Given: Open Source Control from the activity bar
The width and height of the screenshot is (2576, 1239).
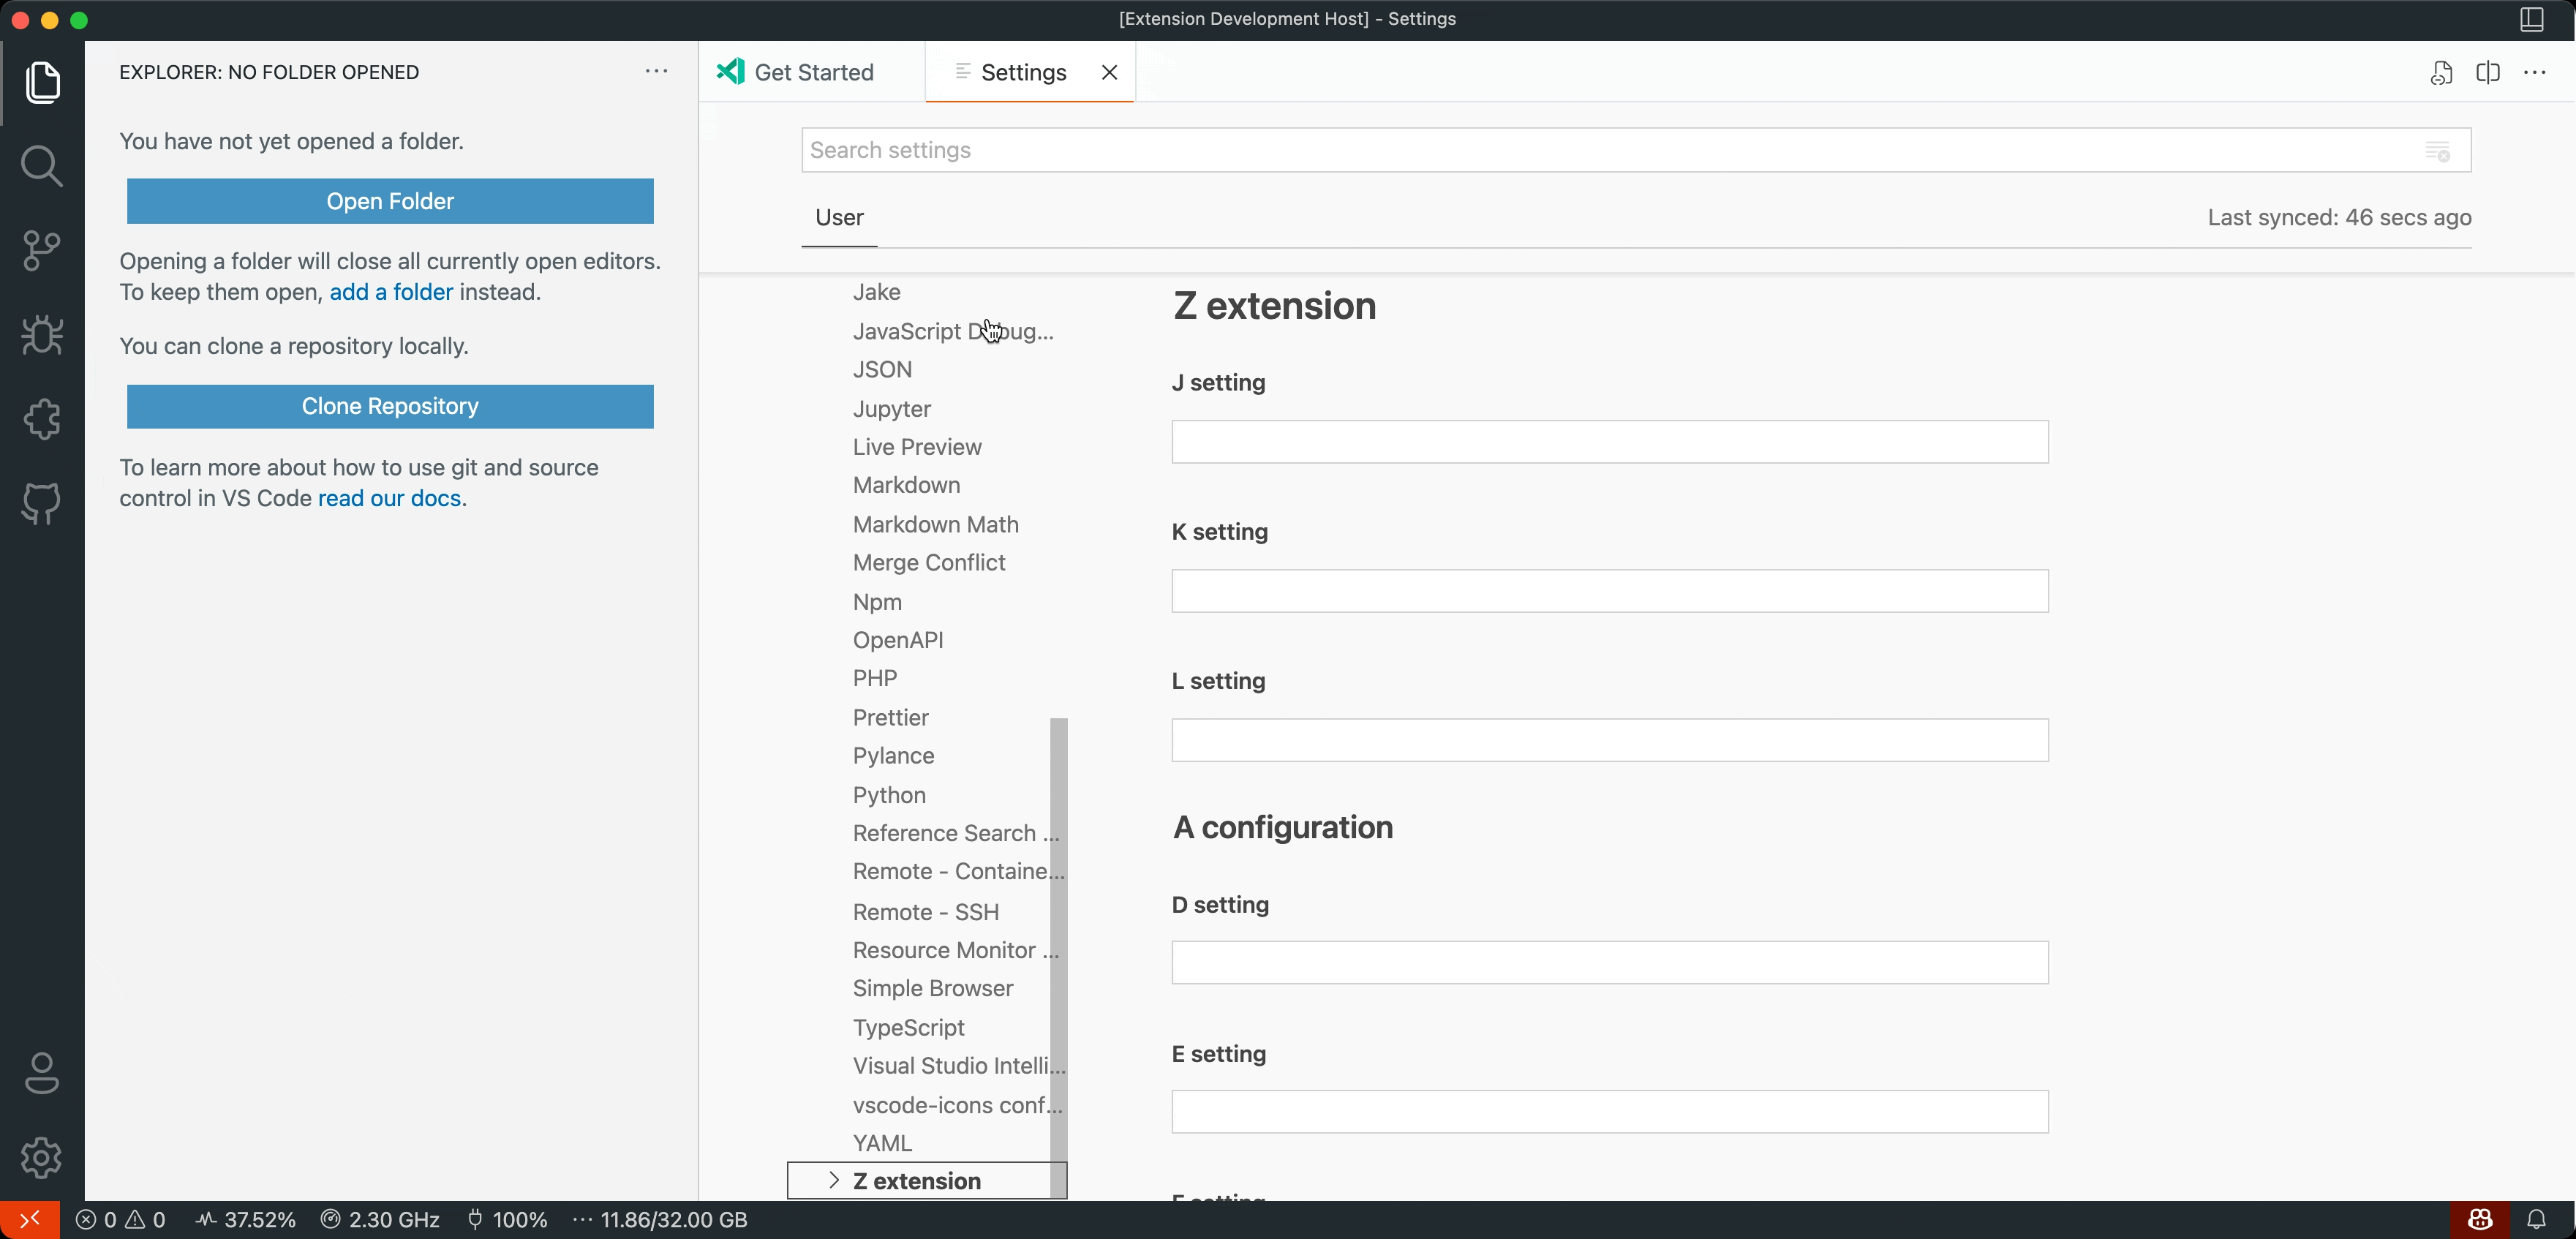Looking at the screenshot, I should click(42, 250).
